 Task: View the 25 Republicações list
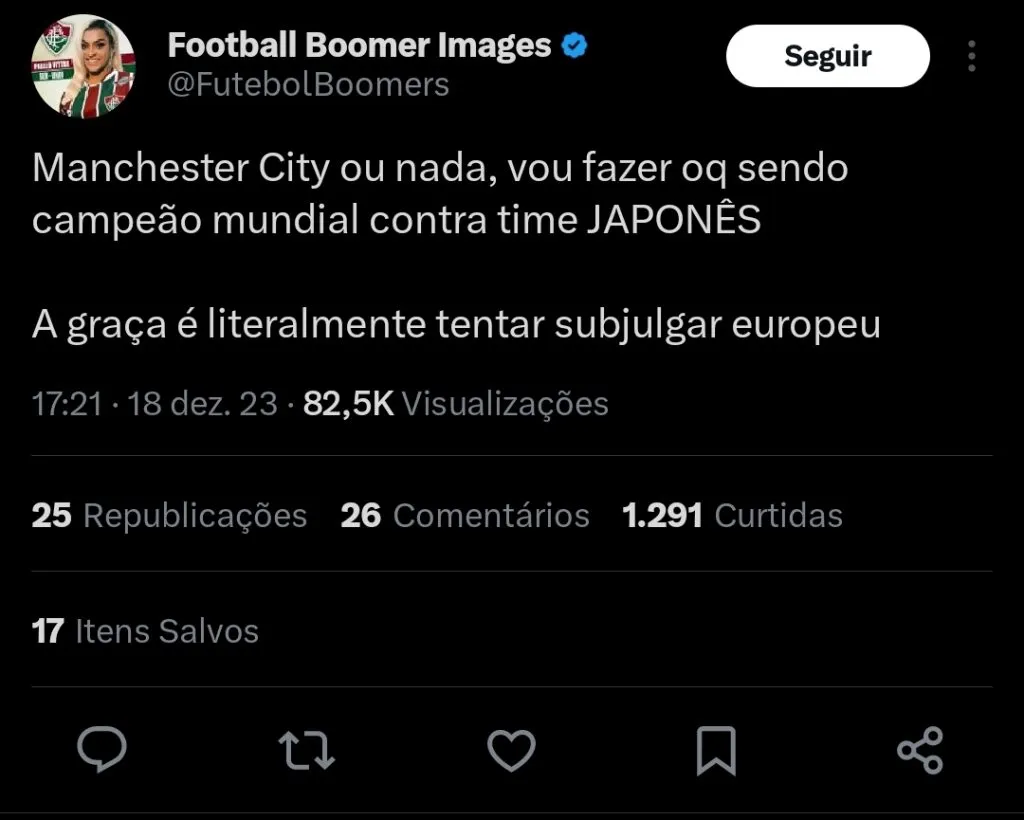[169, 515]
